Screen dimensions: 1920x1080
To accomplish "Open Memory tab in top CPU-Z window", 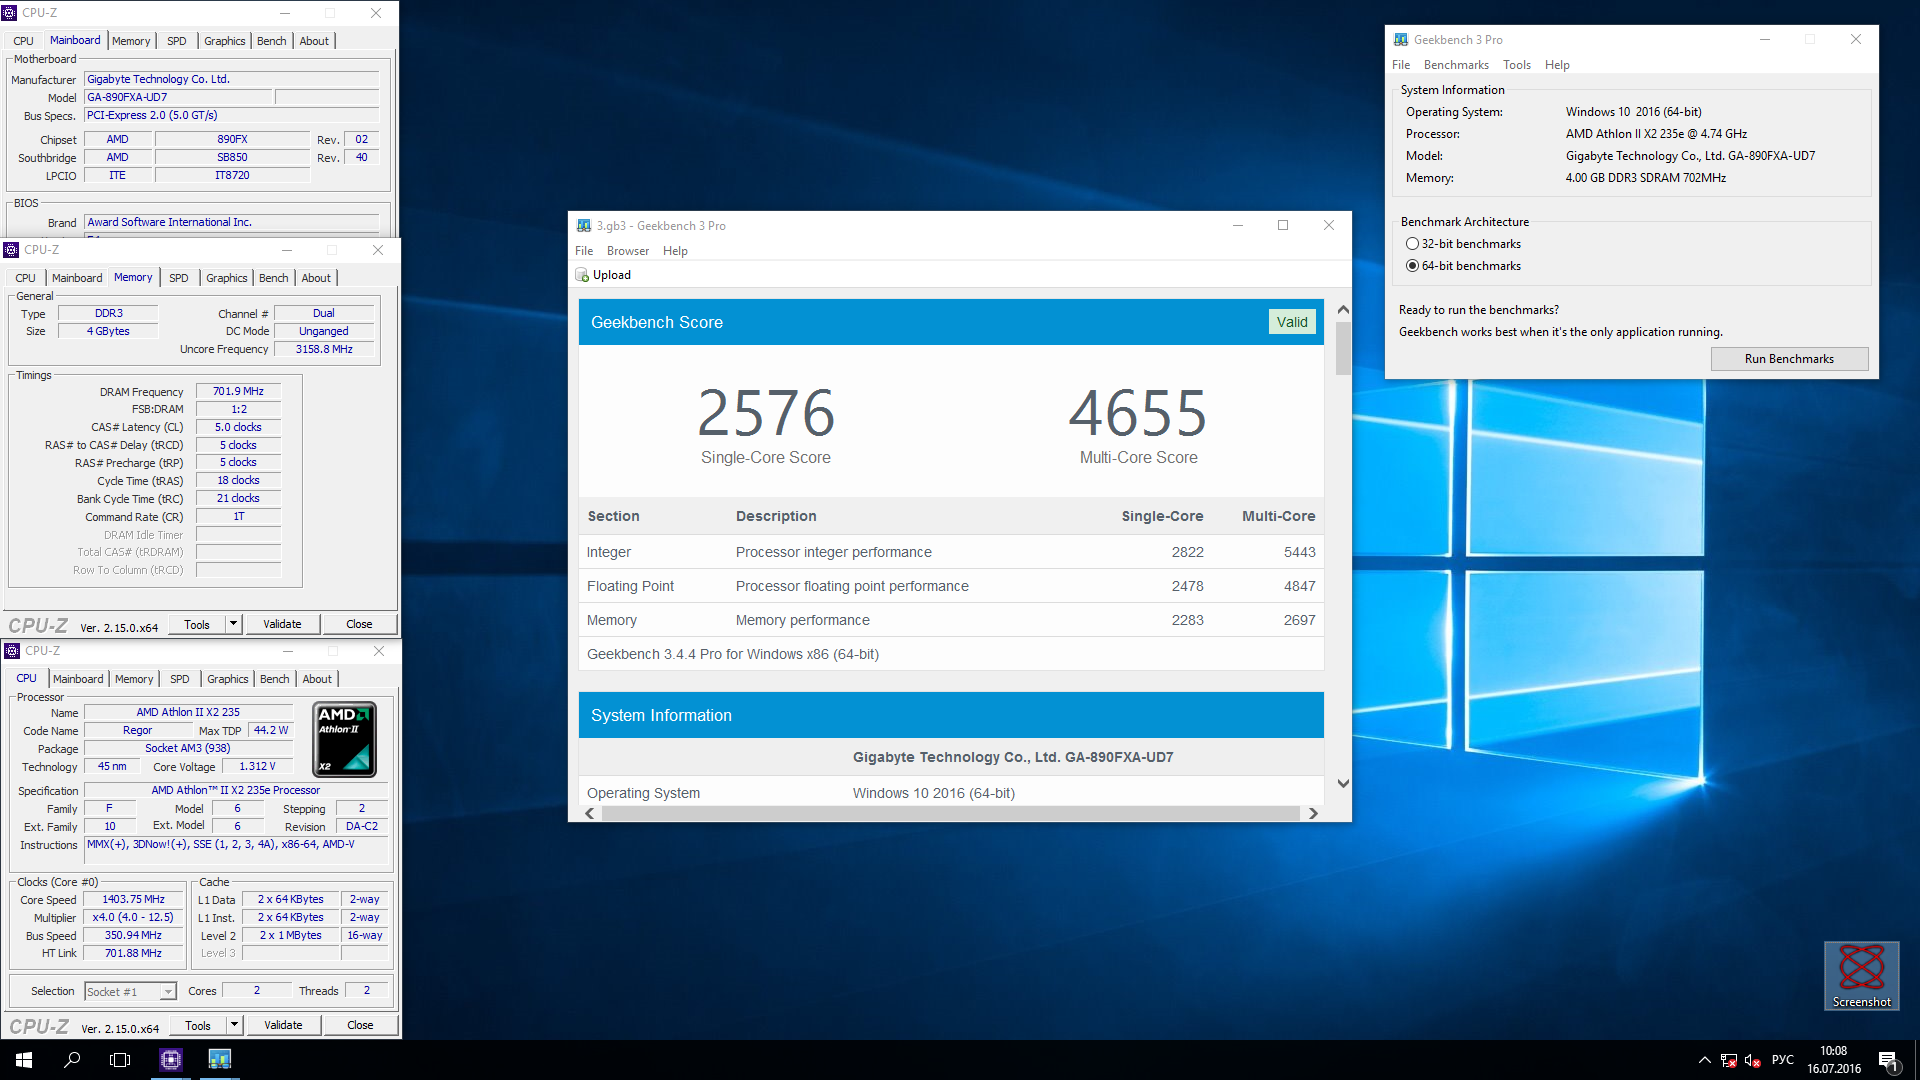I will [x=131, y=41].
